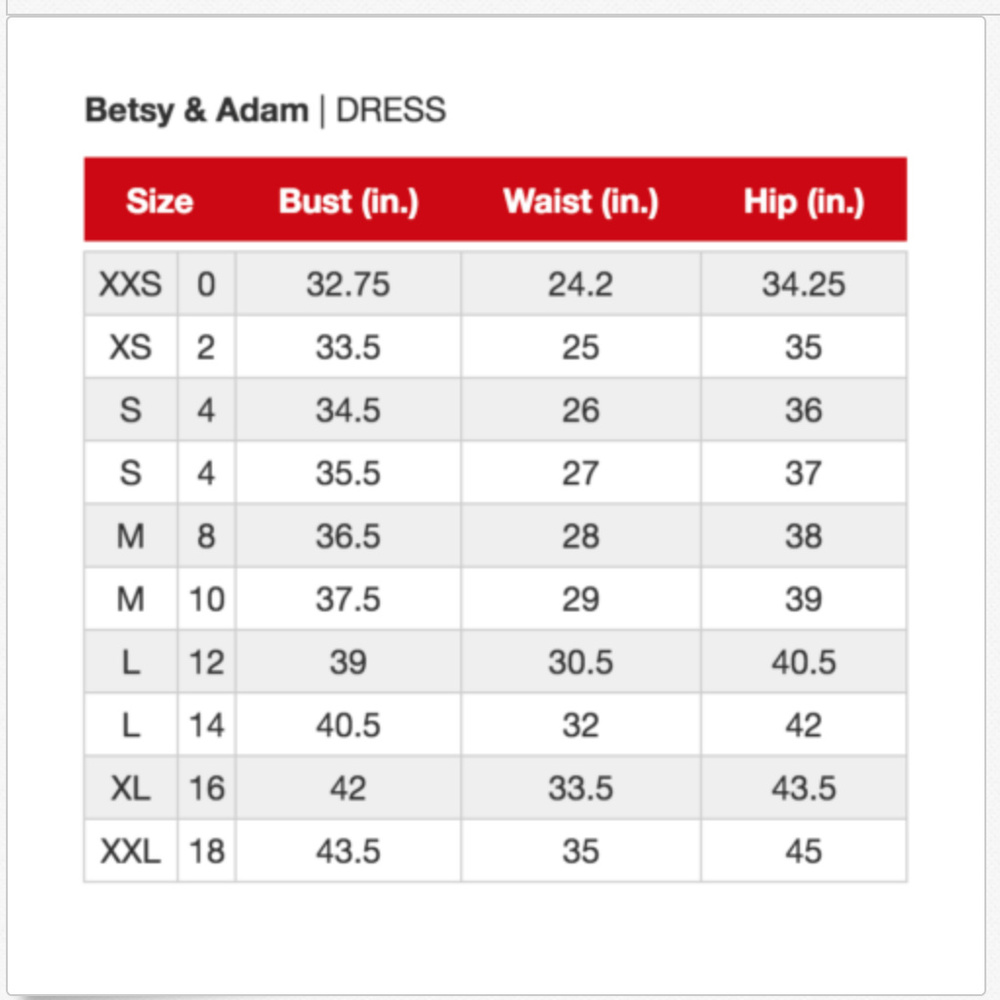1000x1000 pixels.
Task: Click the Betsy & Adam brand title
Action: [x=197, y=110]
